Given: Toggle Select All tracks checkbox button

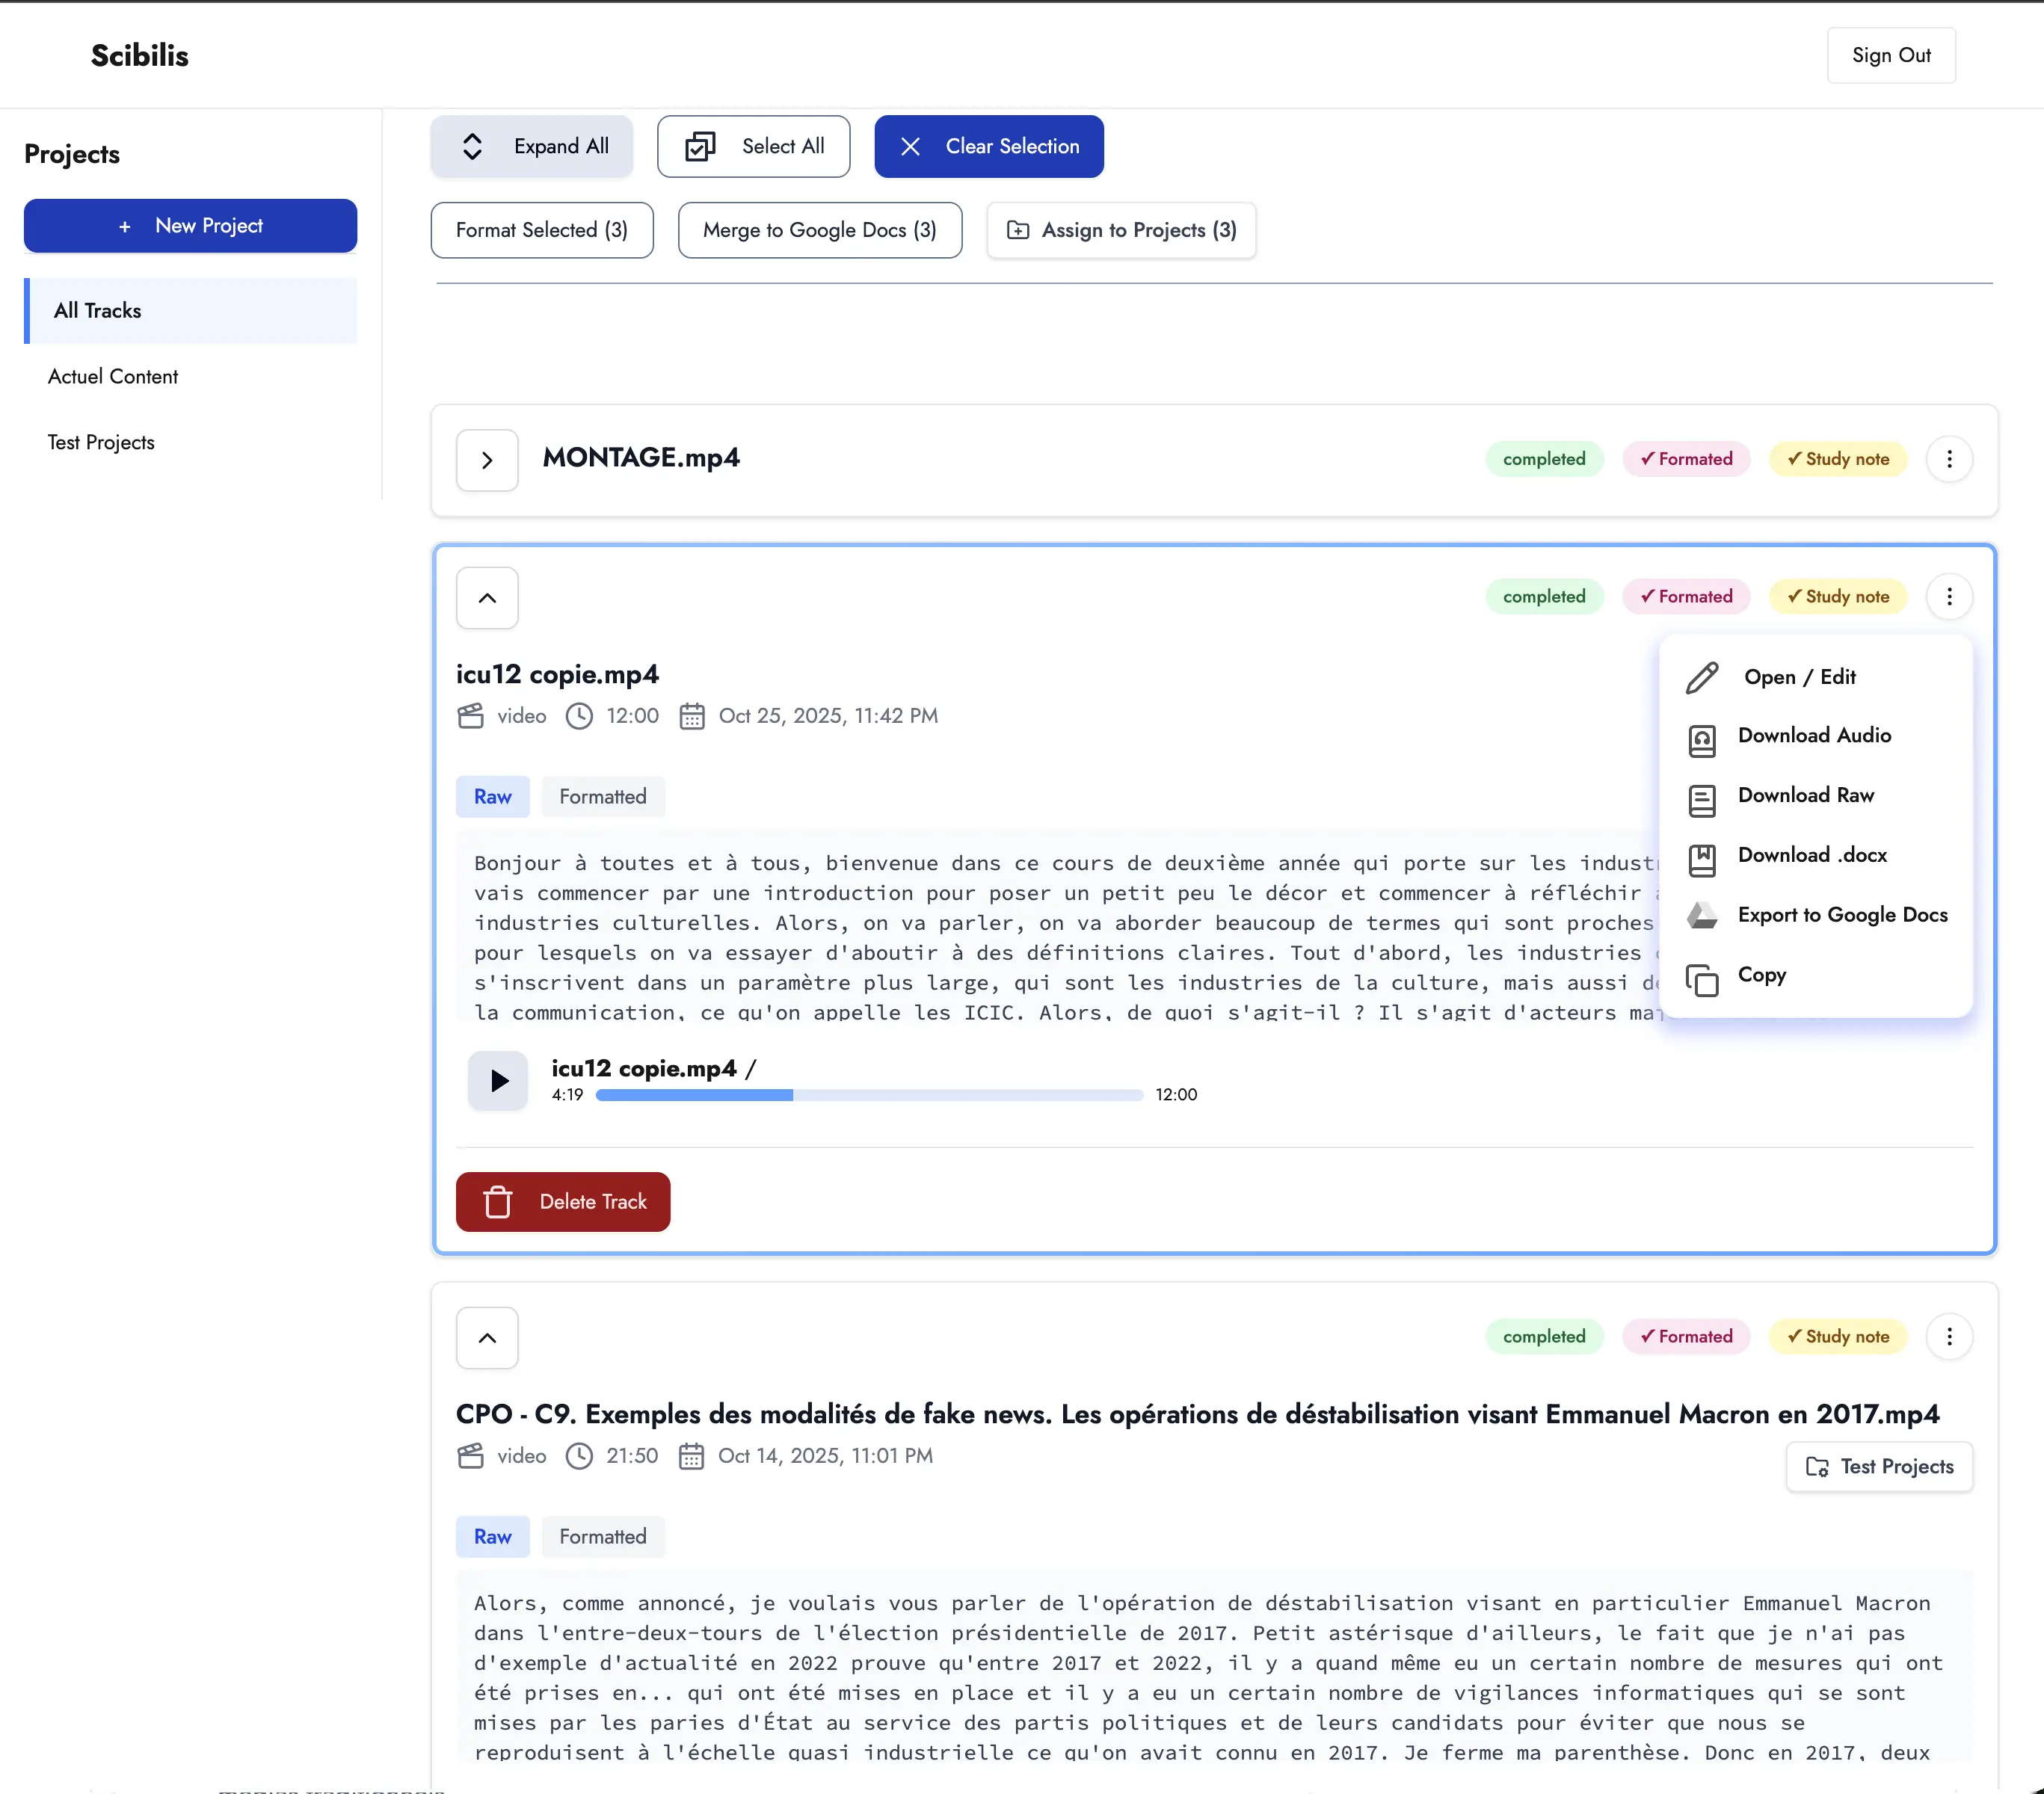Looking at the screenshot, I should [x=753, y=146].
